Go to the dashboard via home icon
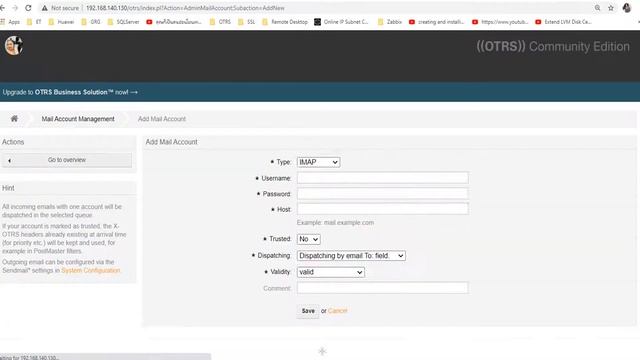 pyautogui.click(x=14, y=118)
